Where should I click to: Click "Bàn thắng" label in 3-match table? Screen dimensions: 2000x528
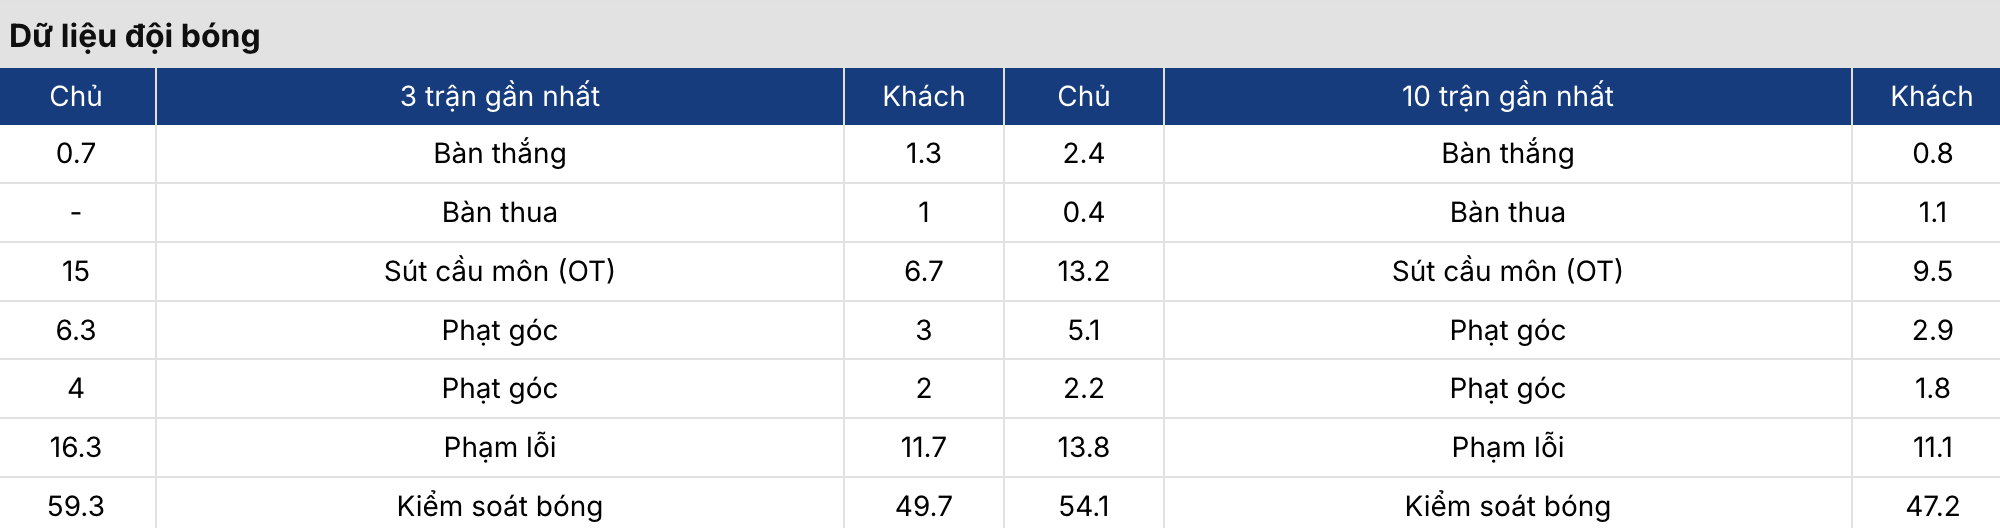(x=500, y=153)
